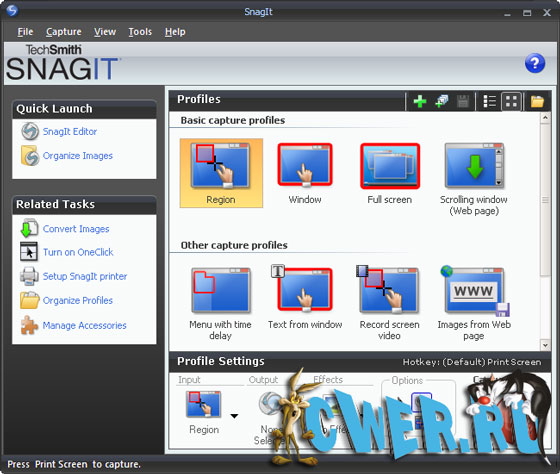
Task: Click the Other capture profiles heading
Action: click(234, 245)
